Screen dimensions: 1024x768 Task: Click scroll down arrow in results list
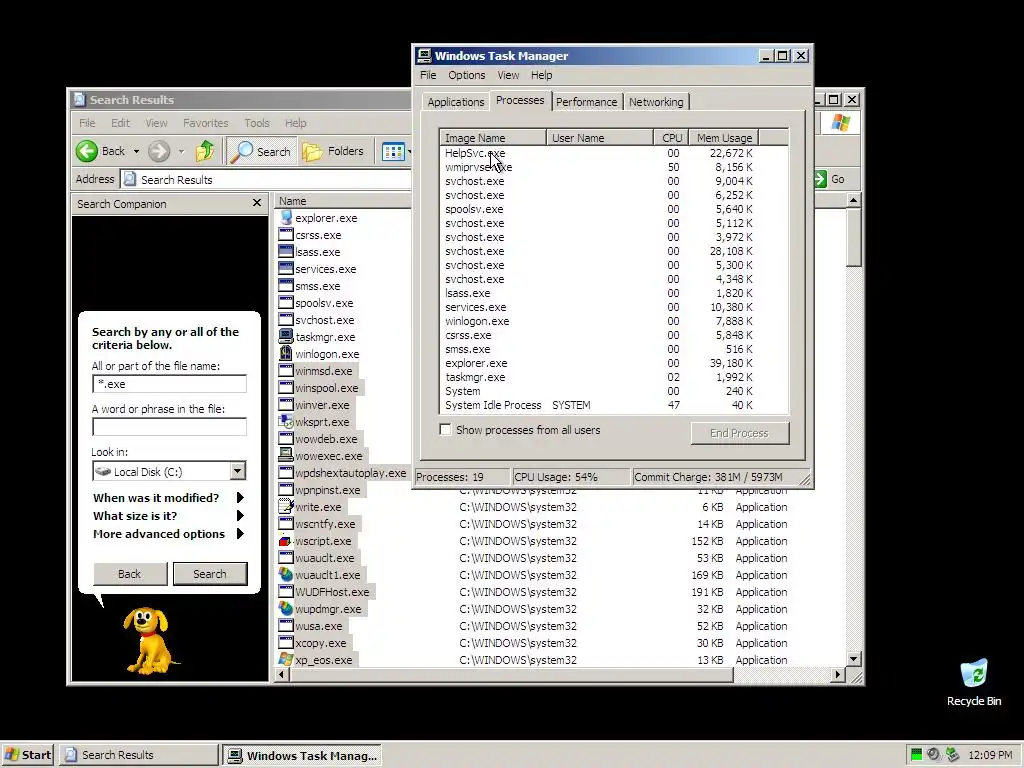tap(853, 659)
